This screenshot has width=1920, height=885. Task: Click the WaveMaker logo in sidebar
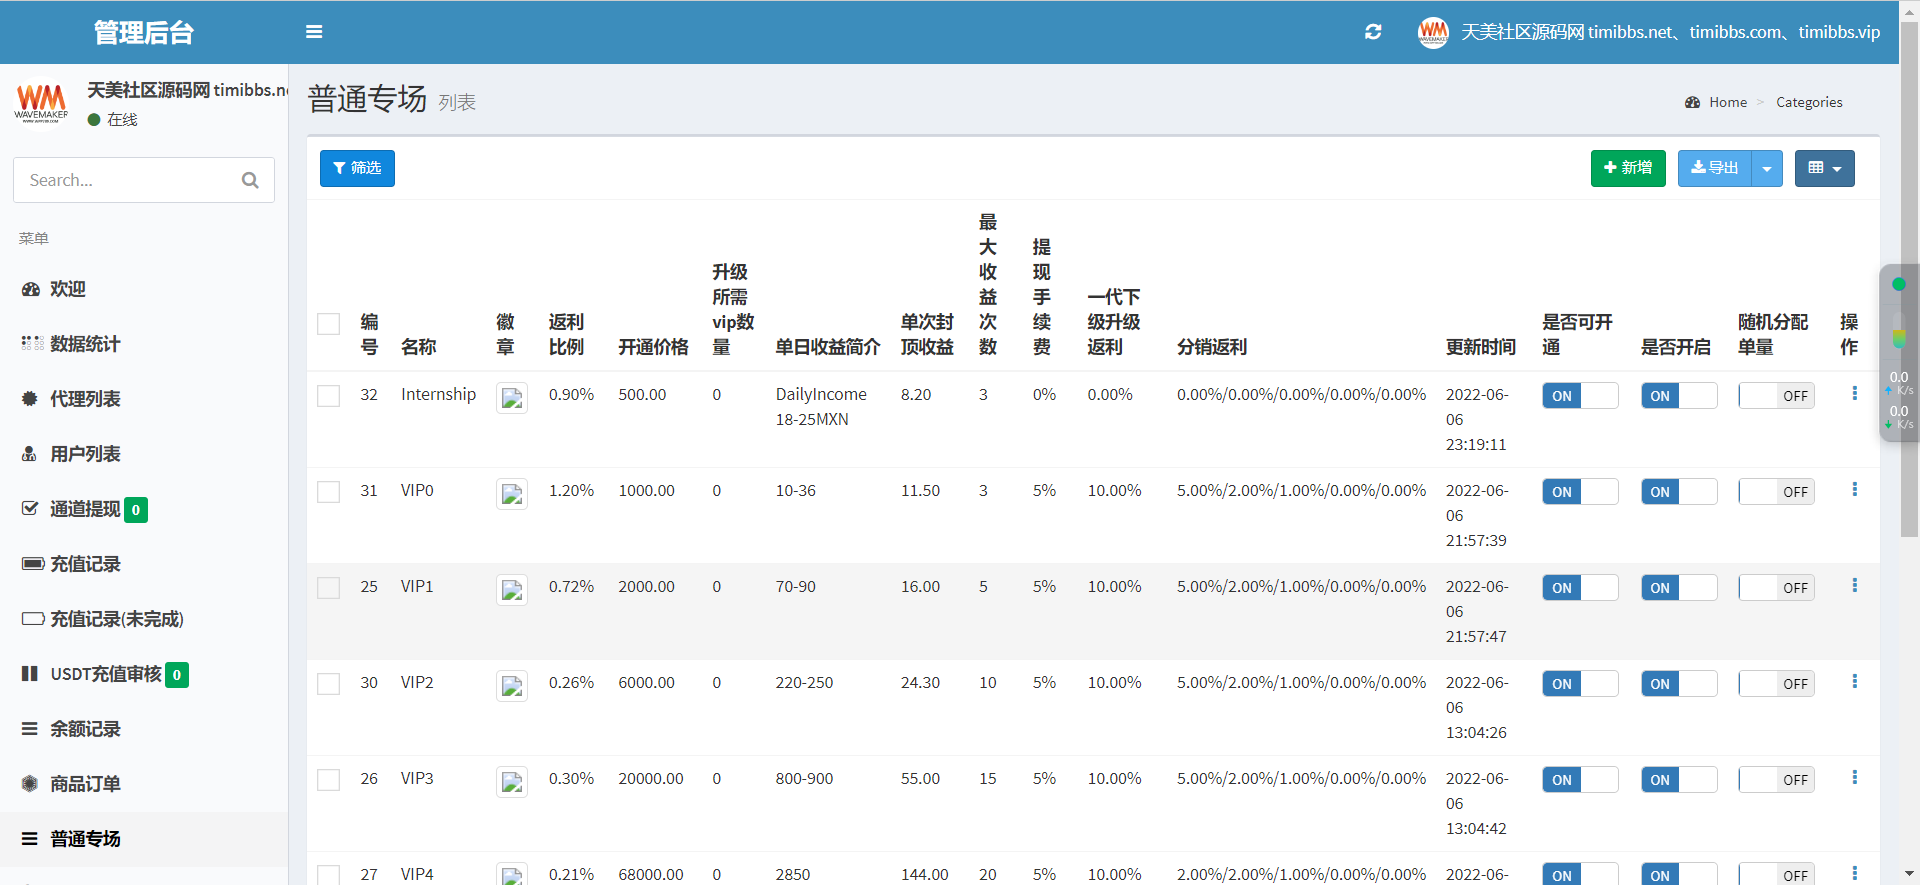(x=41, y=103)
